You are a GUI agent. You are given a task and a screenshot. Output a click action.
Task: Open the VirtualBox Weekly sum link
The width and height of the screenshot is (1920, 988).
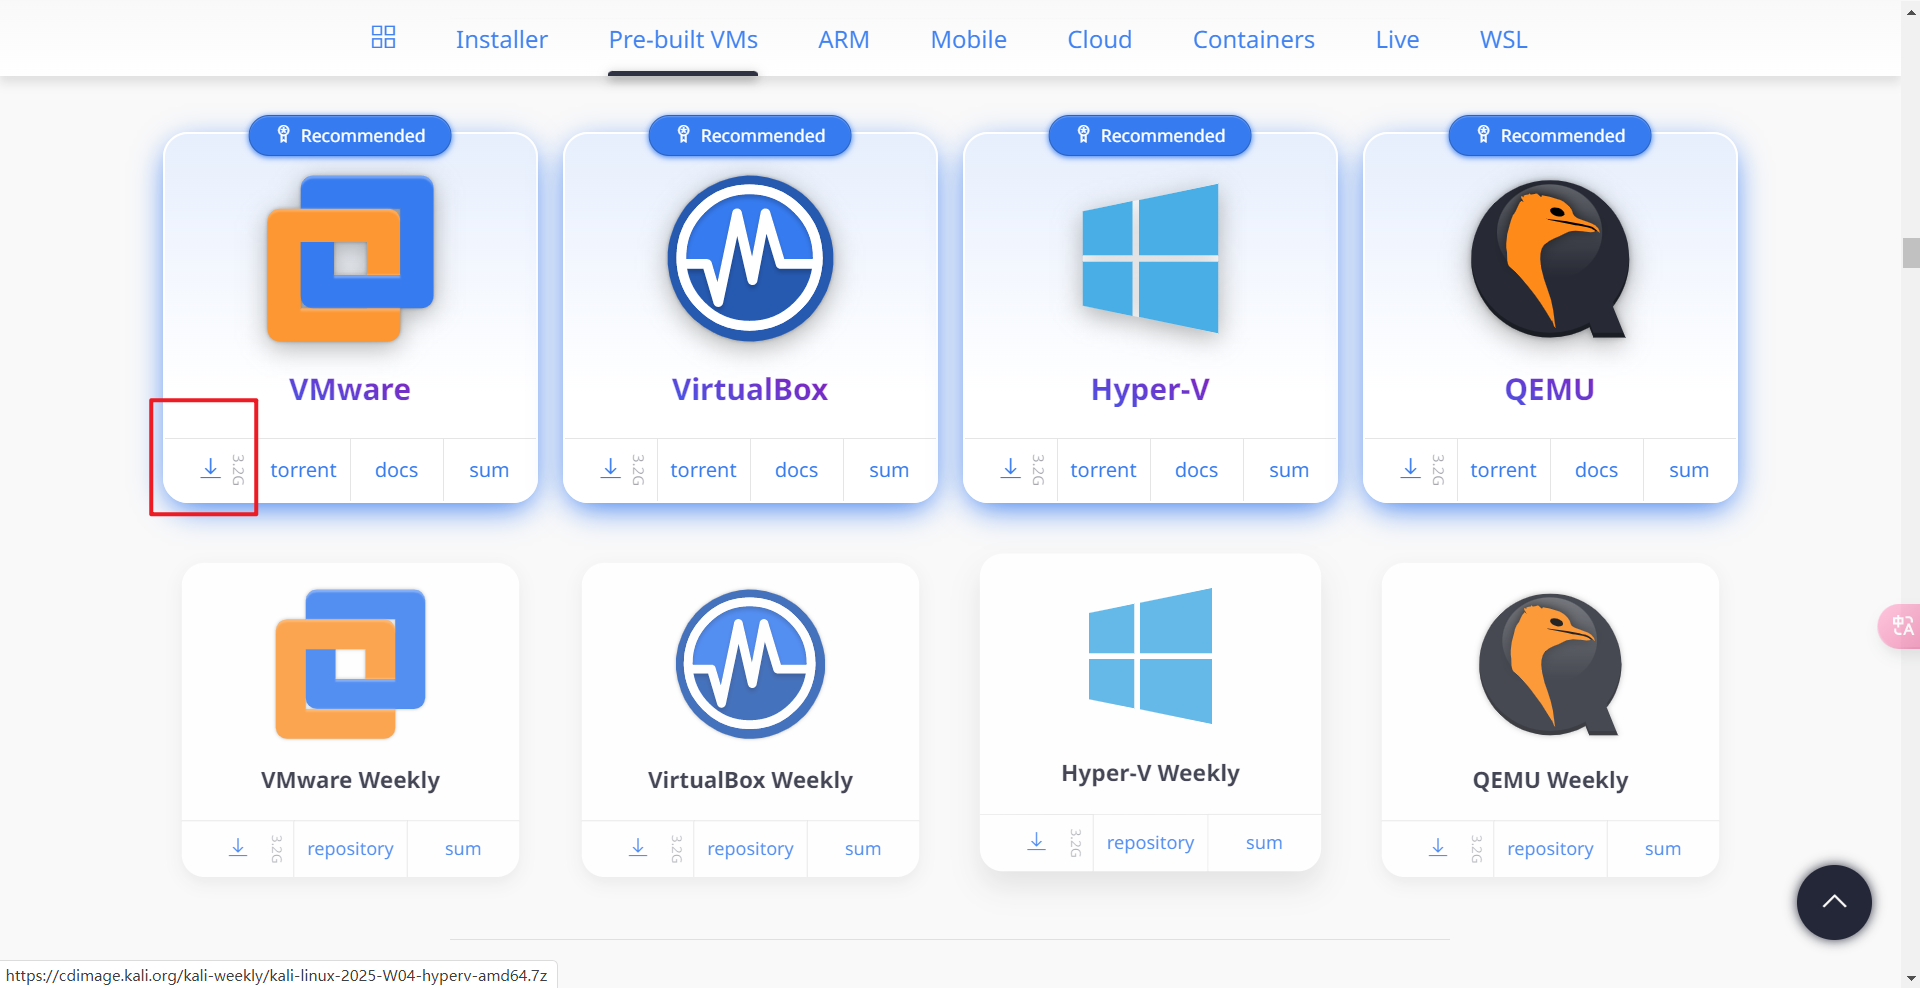click(x=863, y=849)
